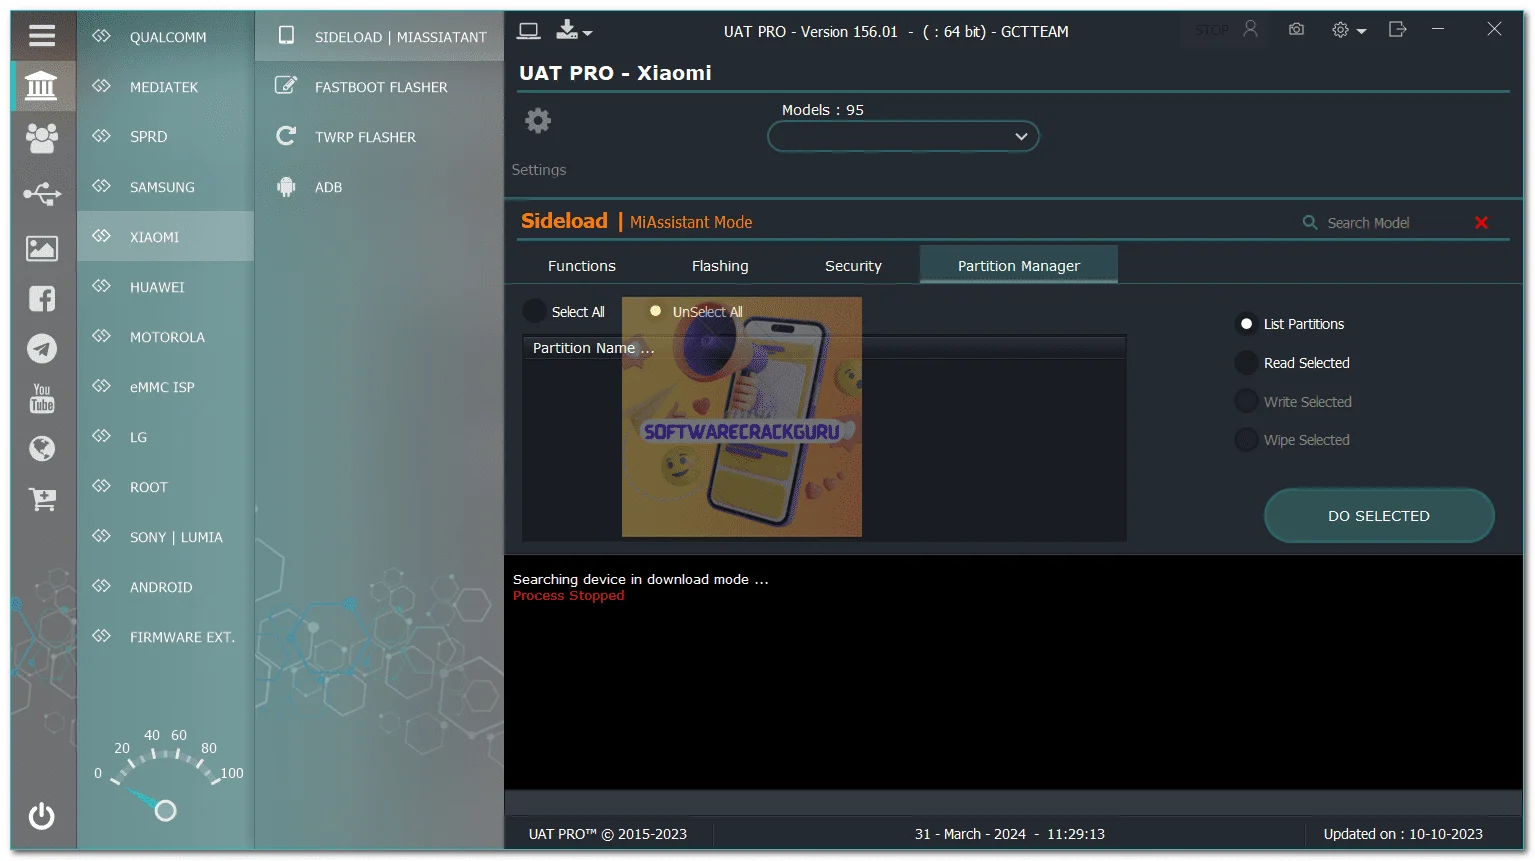Select the bank building sidebar icon
Image resolution: width=1535 pixels, height=861 pixels.
pyautogui.click(x=41, y=86)
